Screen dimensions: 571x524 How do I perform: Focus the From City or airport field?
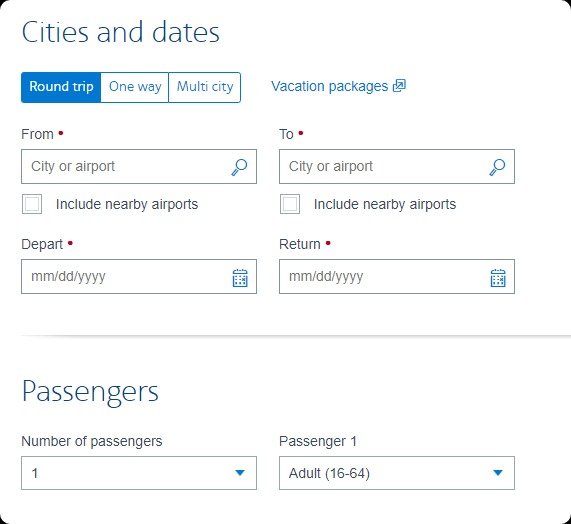(x=139, y=166)
